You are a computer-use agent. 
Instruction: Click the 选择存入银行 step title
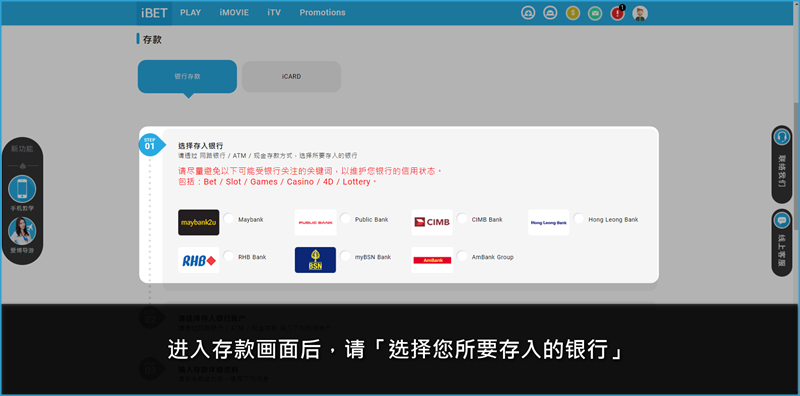pos(201,146)
